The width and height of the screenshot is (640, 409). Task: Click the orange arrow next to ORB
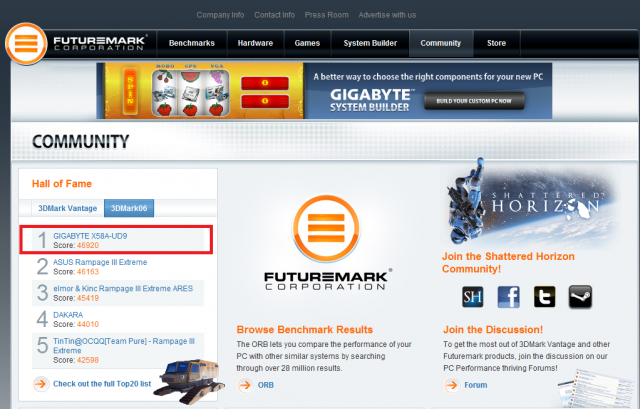[246, 385]
